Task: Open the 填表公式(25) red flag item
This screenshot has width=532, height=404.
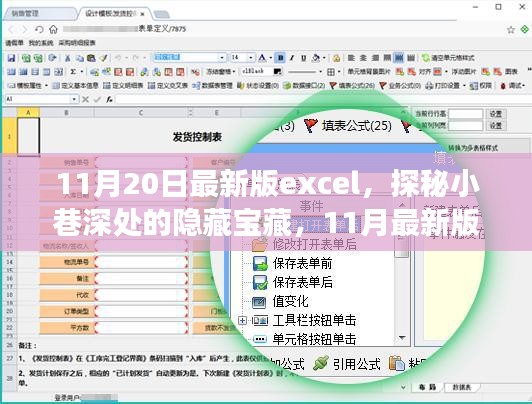Action: 347,126
